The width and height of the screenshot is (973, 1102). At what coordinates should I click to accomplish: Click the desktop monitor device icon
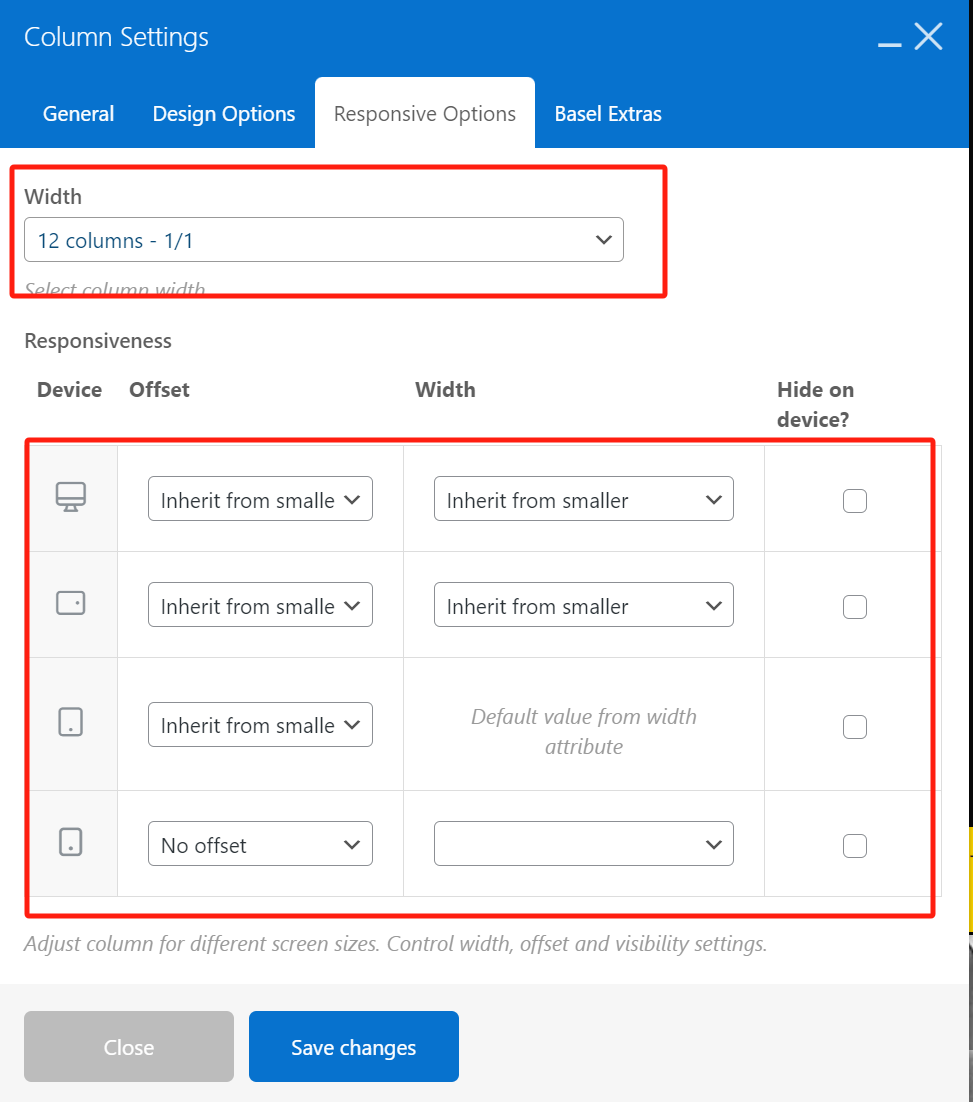click(x=71, y=497)
